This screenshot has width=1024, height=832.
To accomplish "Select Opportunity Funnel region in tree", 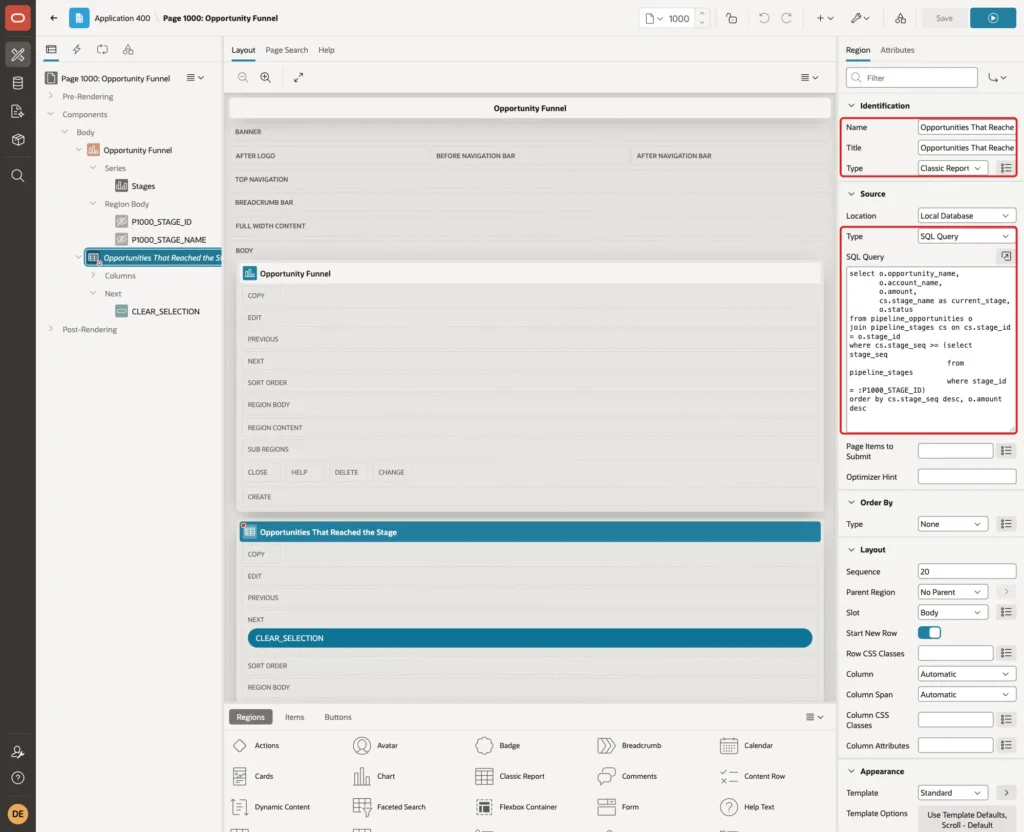I will tap(137, 150).
